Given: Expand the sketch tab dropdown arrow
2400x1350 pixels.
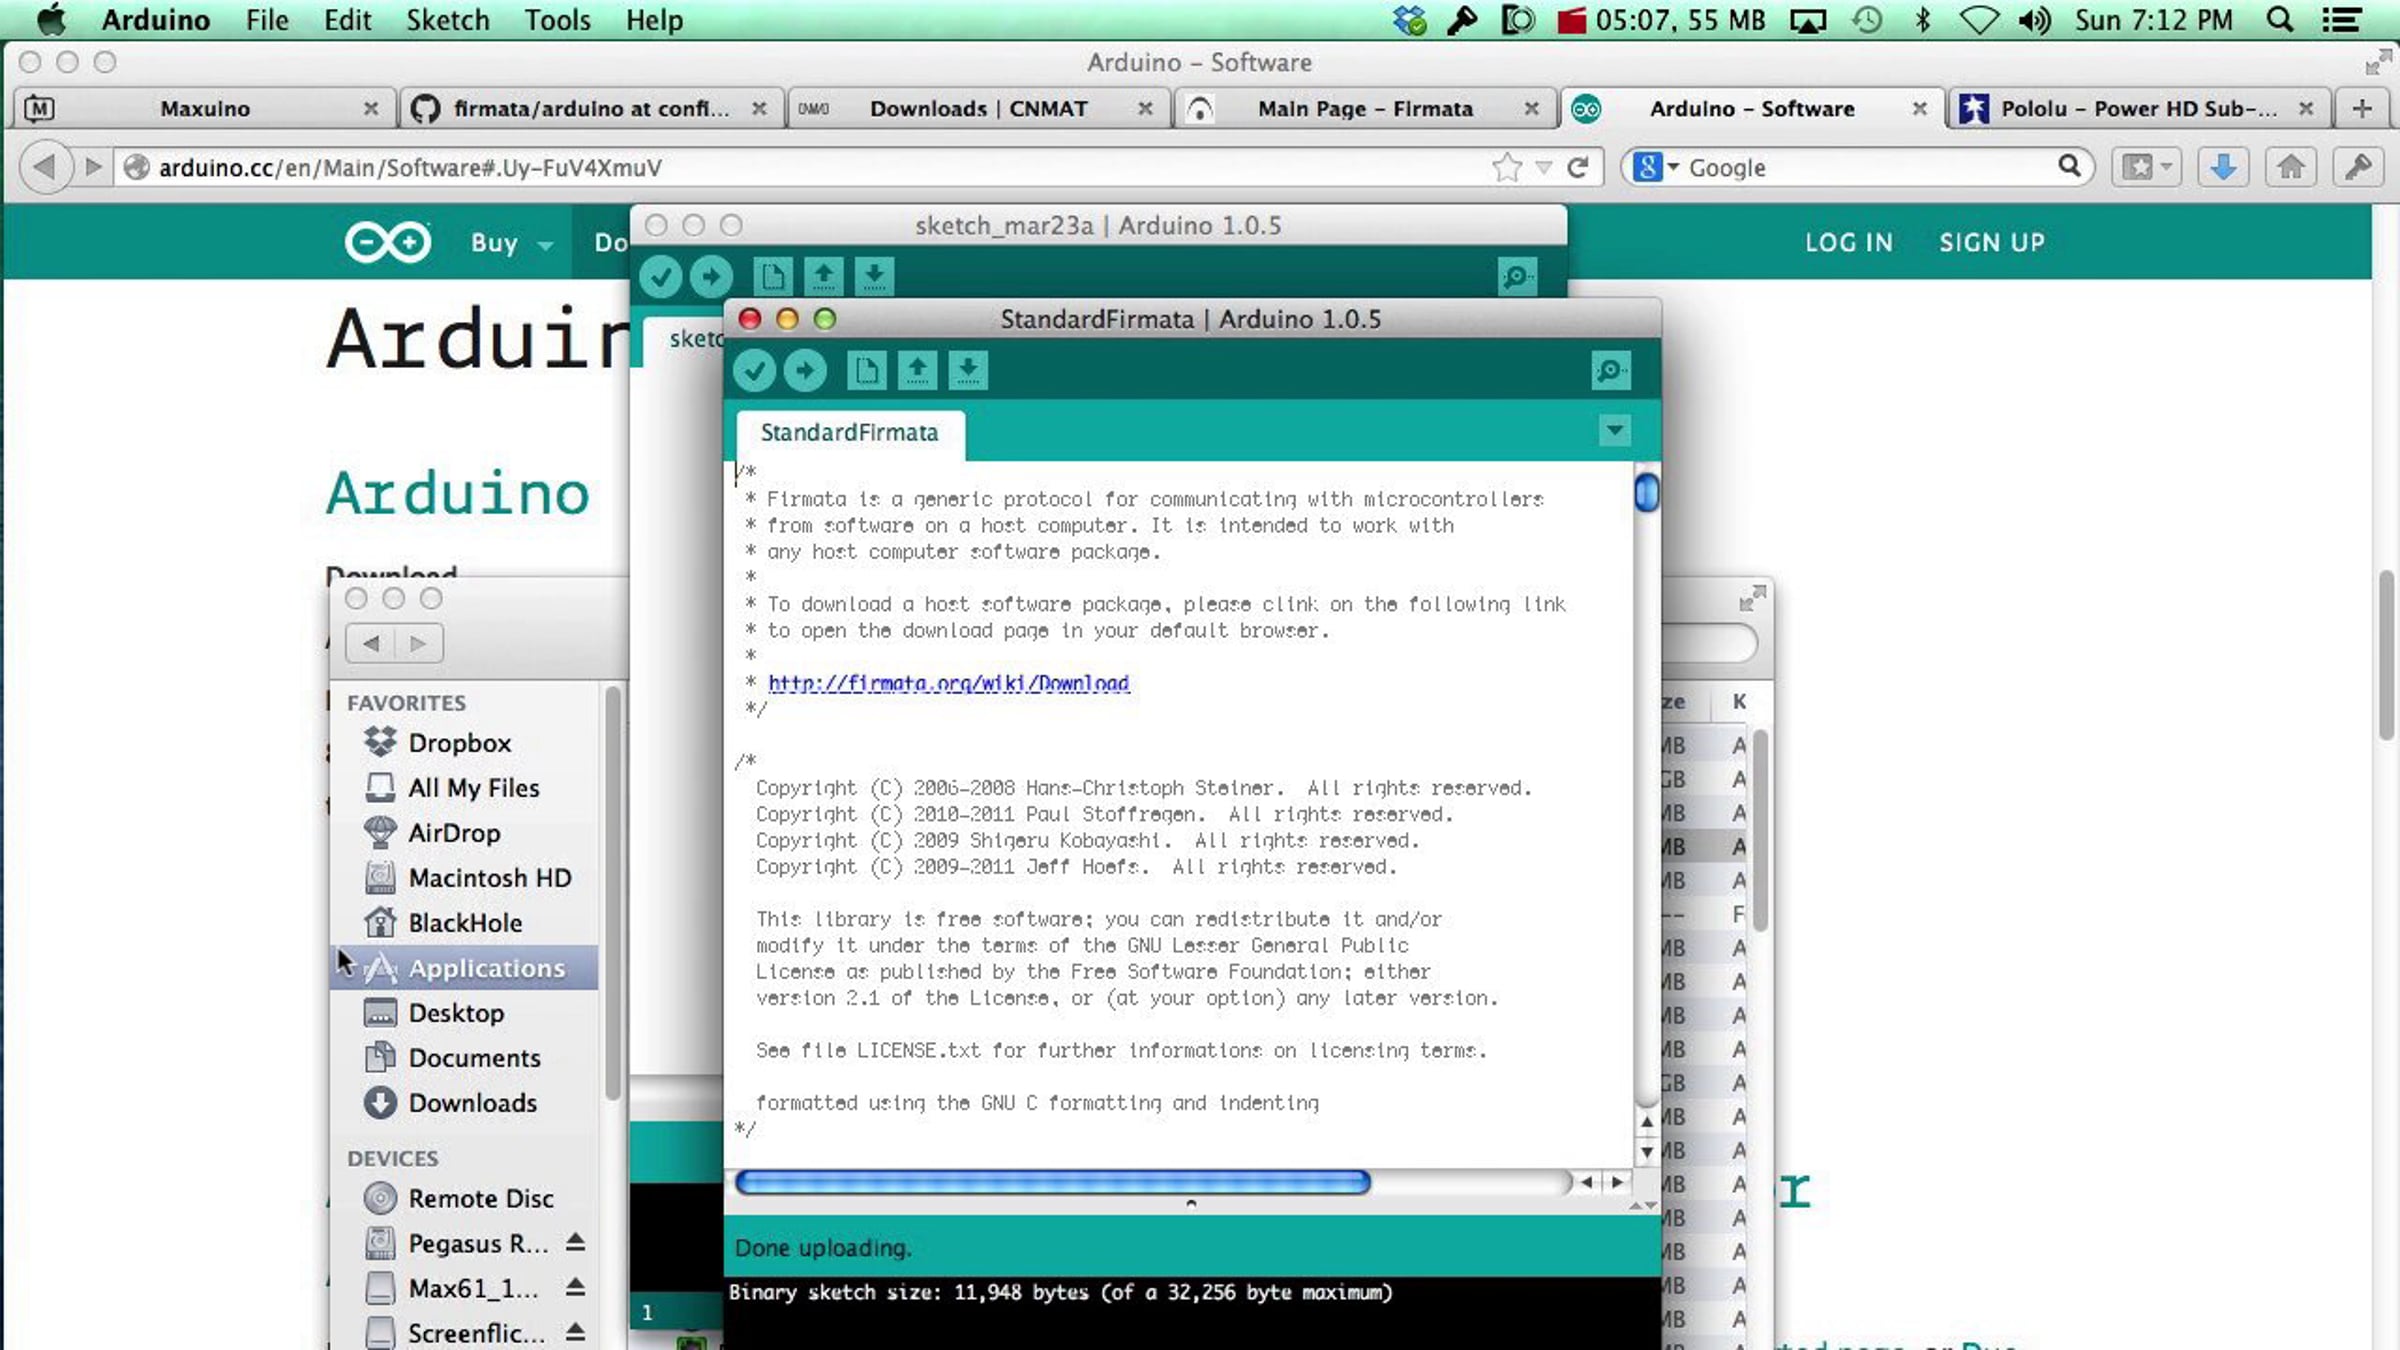Looking at the screenshot, I should [x=1614, y=431].
